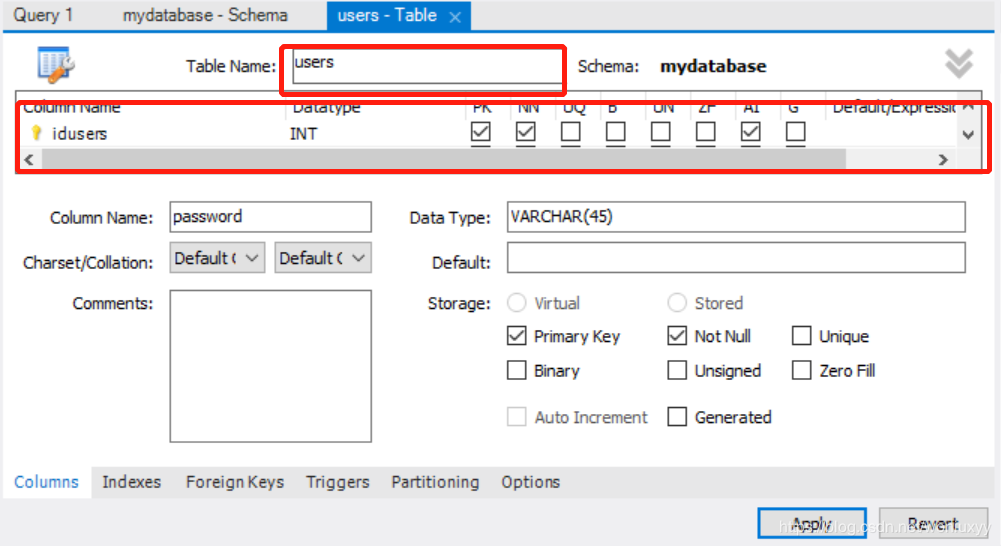Toggle AI checkbox in idusers row
This screenshot has height=546, width=1001.
(x=751, y=132)
